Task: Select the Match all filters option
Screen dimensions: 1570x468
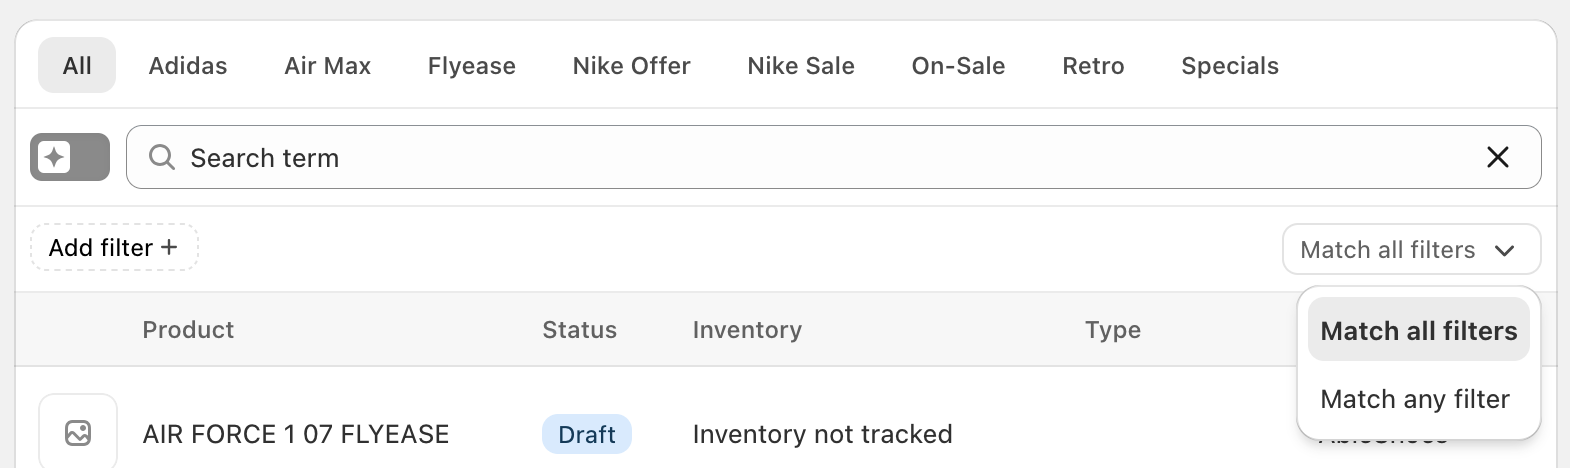Action: pyautogui.click(x=1418, y=330)
